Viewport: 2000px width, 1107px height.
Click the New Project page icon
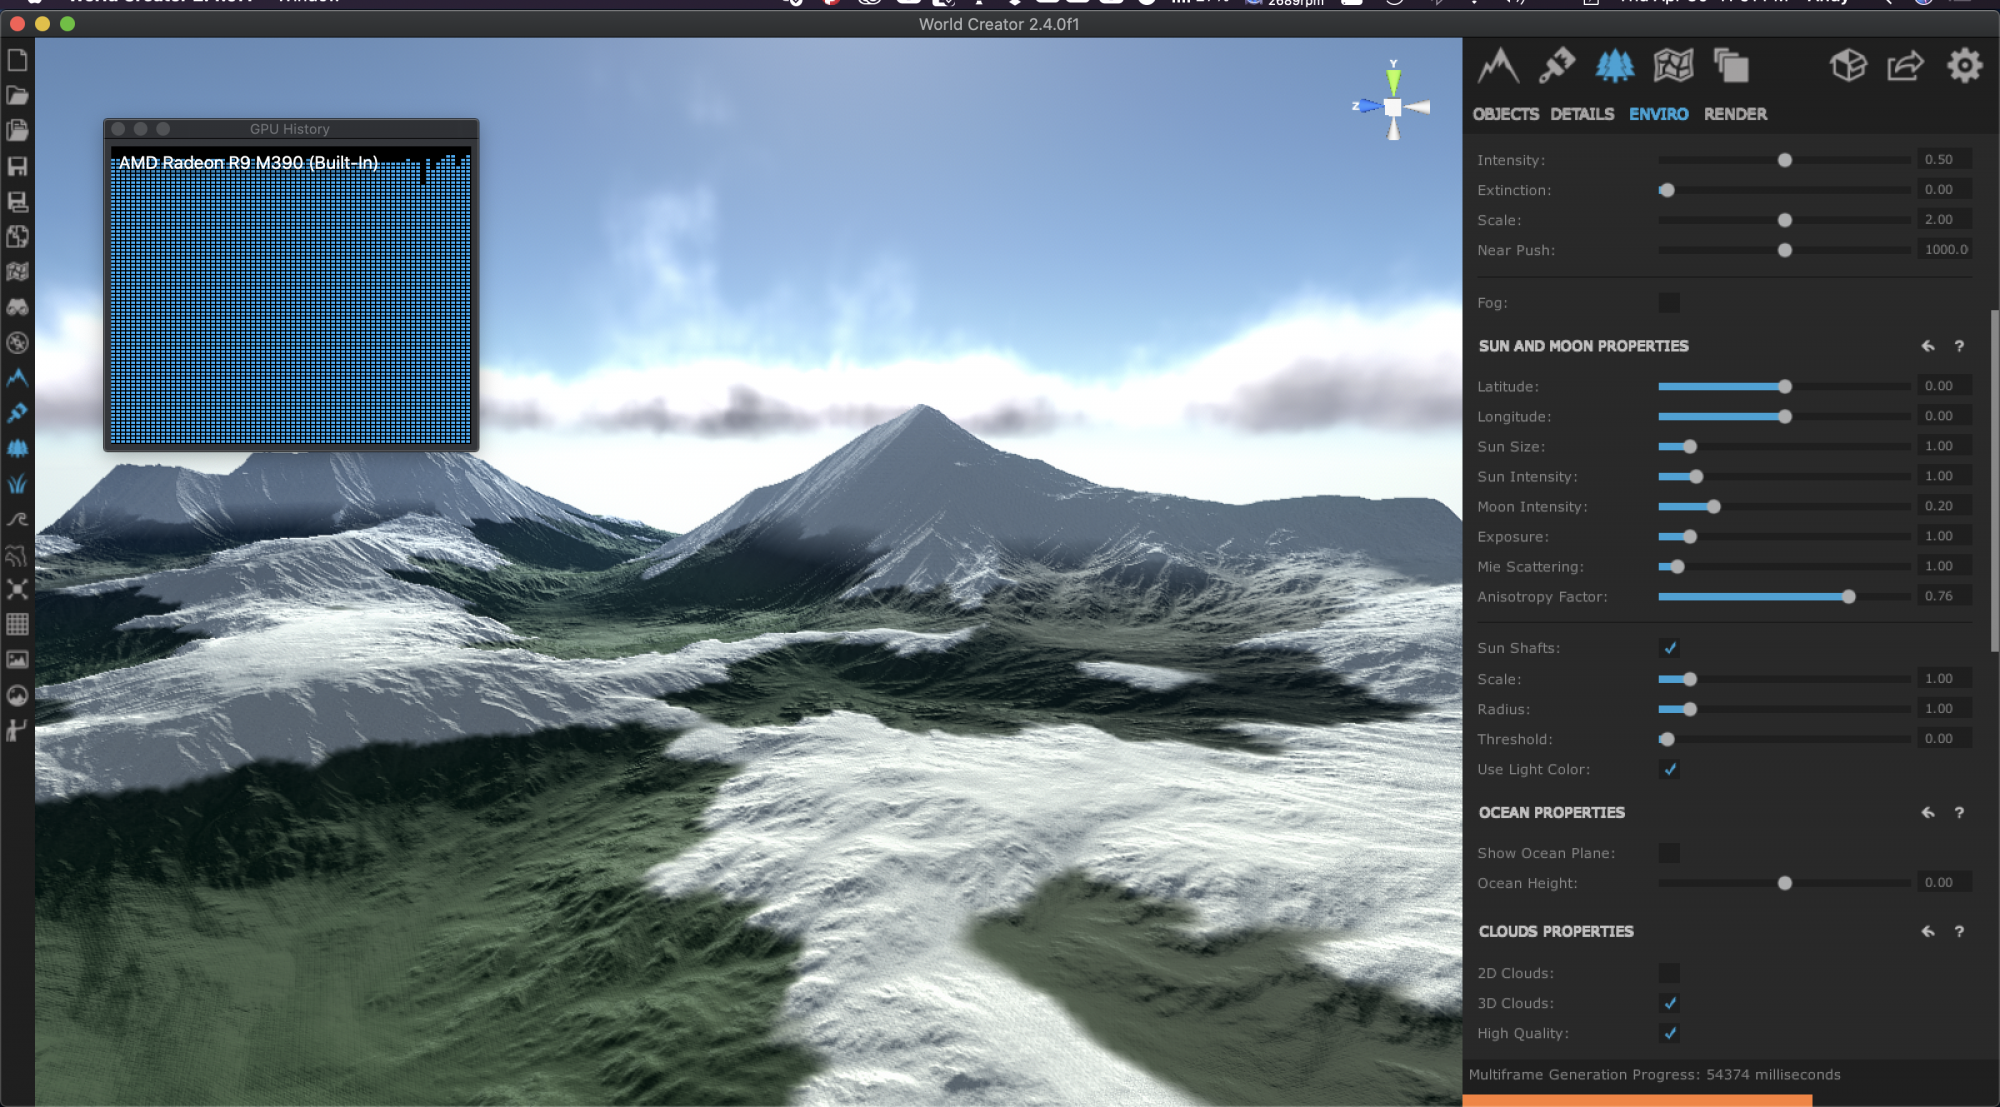pyautogui.click(x=17, y=61)
